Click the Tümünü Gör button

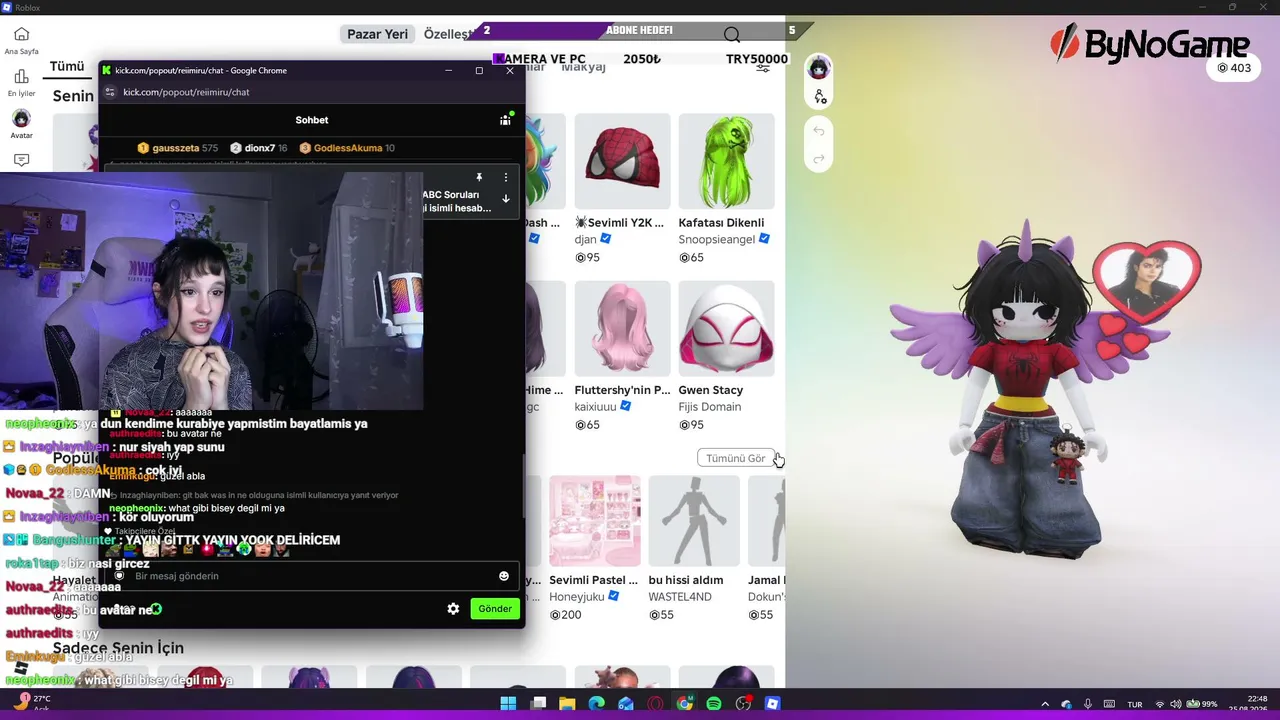click(735, 458)
